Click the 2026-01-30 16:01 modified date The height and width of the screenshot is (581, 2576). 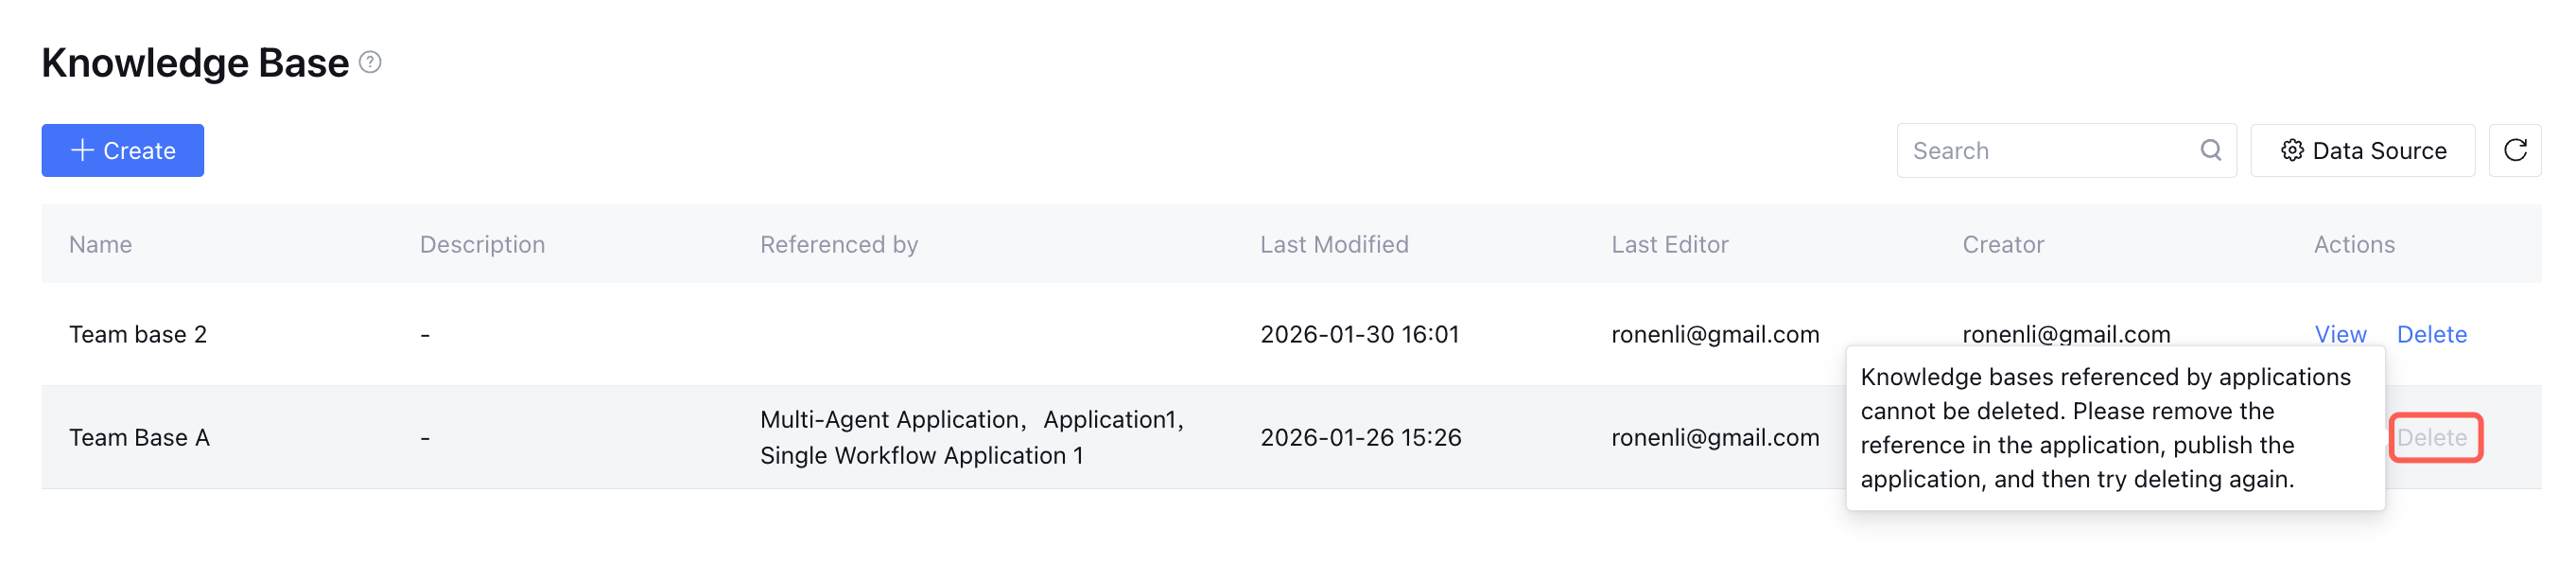click(x=1359, y=335)
